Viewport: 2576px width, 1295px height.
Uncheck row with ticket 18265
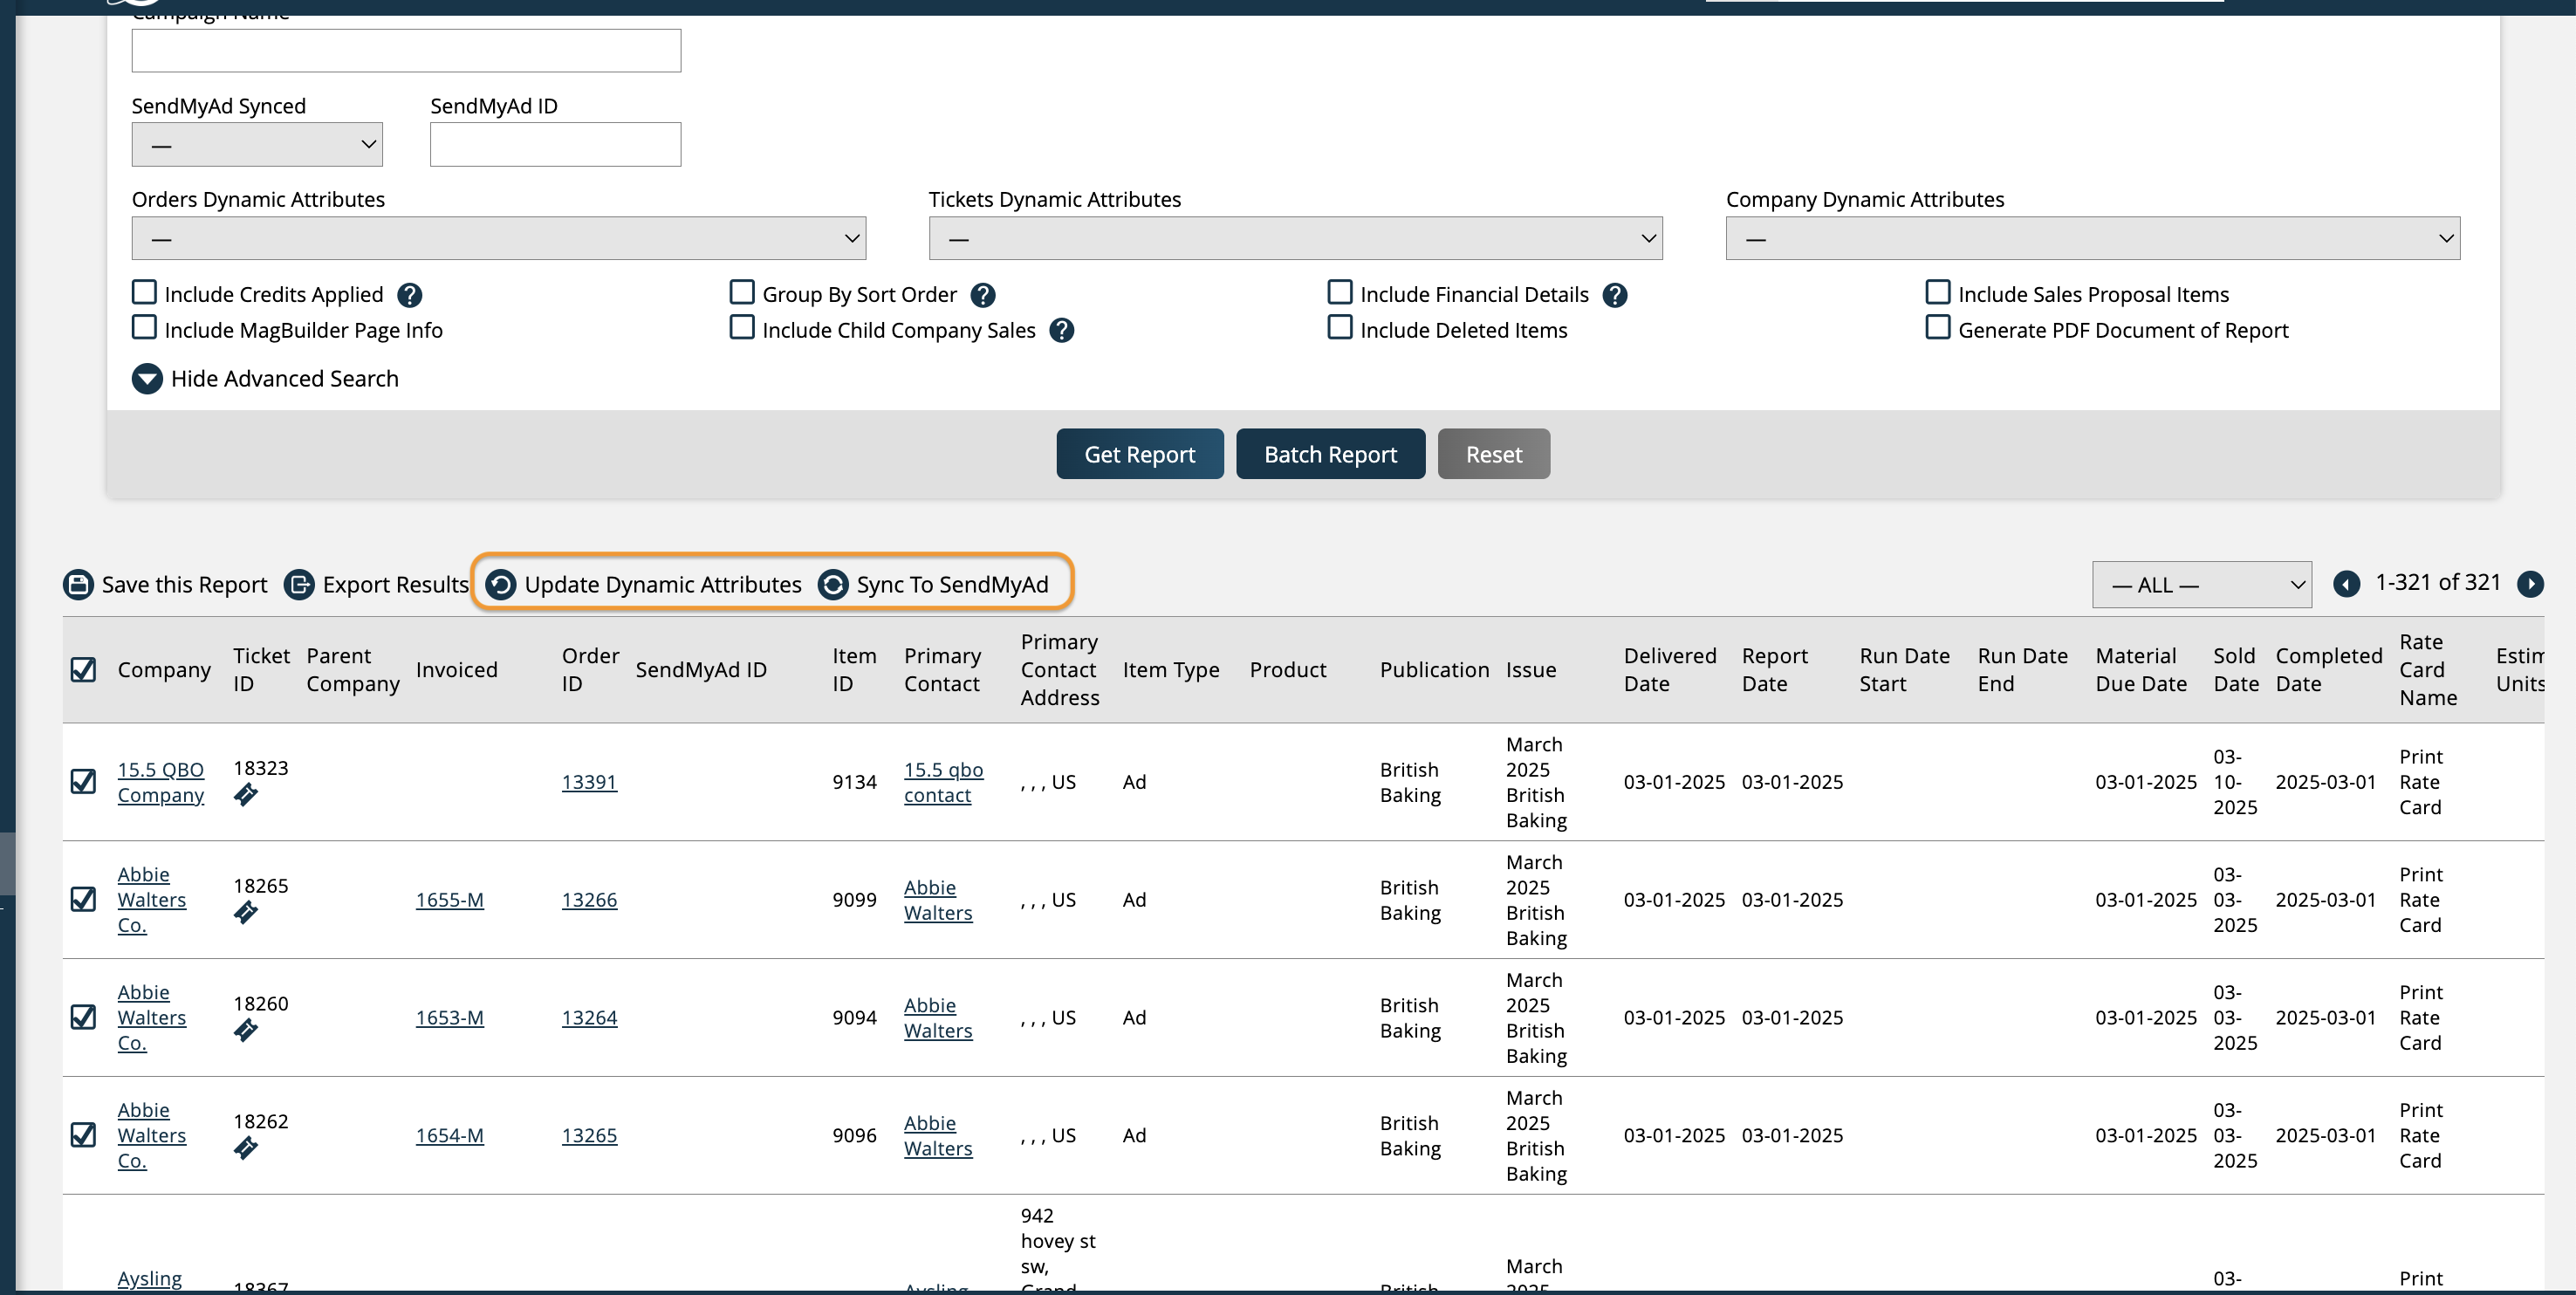click(84, 900)
